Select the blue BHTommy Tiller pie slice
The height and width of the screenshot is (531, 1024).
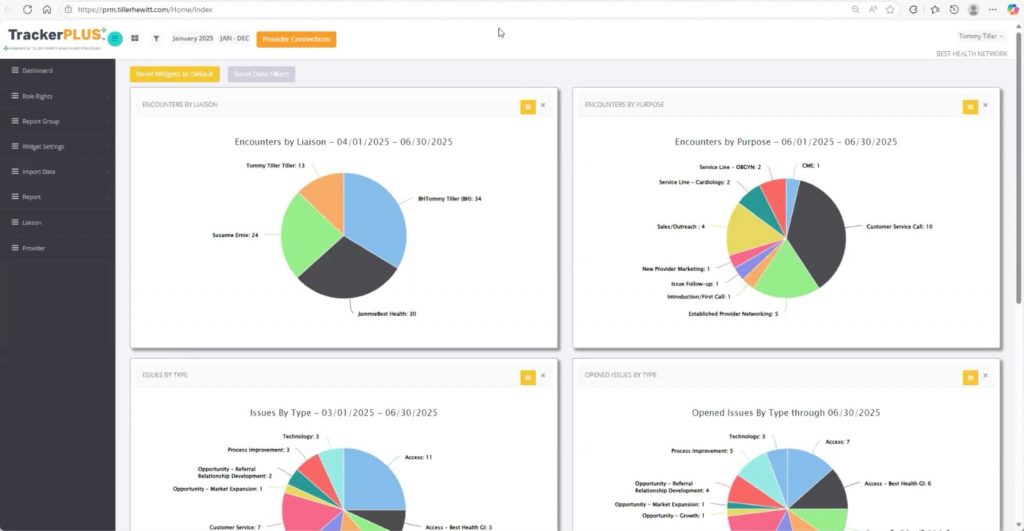[377, 212]
